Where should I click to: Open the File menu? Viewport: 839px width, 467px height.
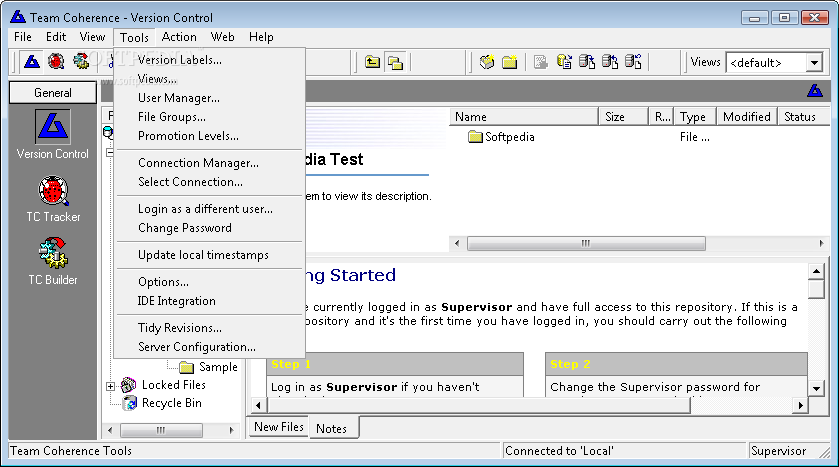tap(22, 37)
